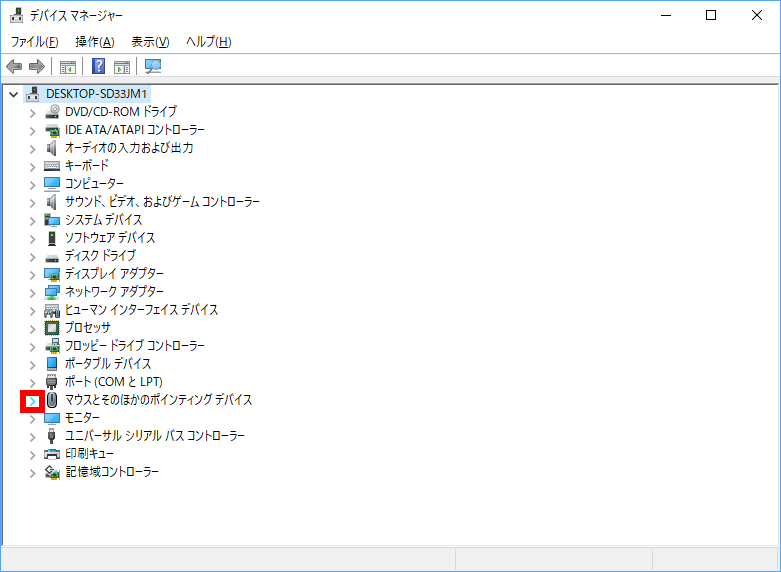781x572 pixels.
Task: Minimize the デバイス マネージャー window
Action: (x=666, y=15)
